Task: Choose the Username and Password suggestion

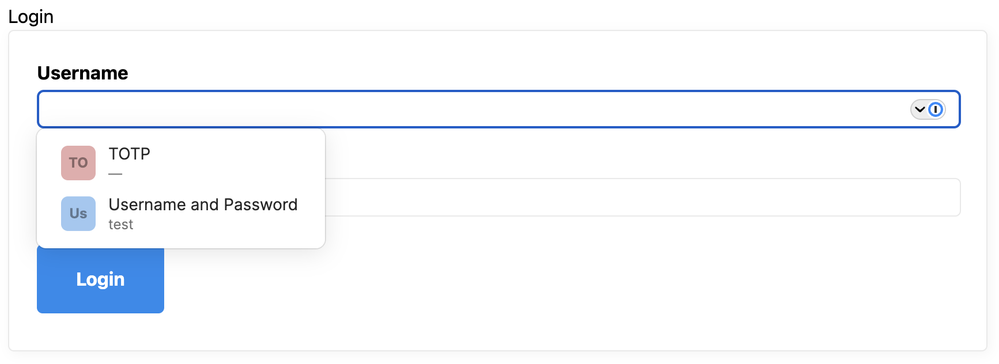Action: (181, 214)
